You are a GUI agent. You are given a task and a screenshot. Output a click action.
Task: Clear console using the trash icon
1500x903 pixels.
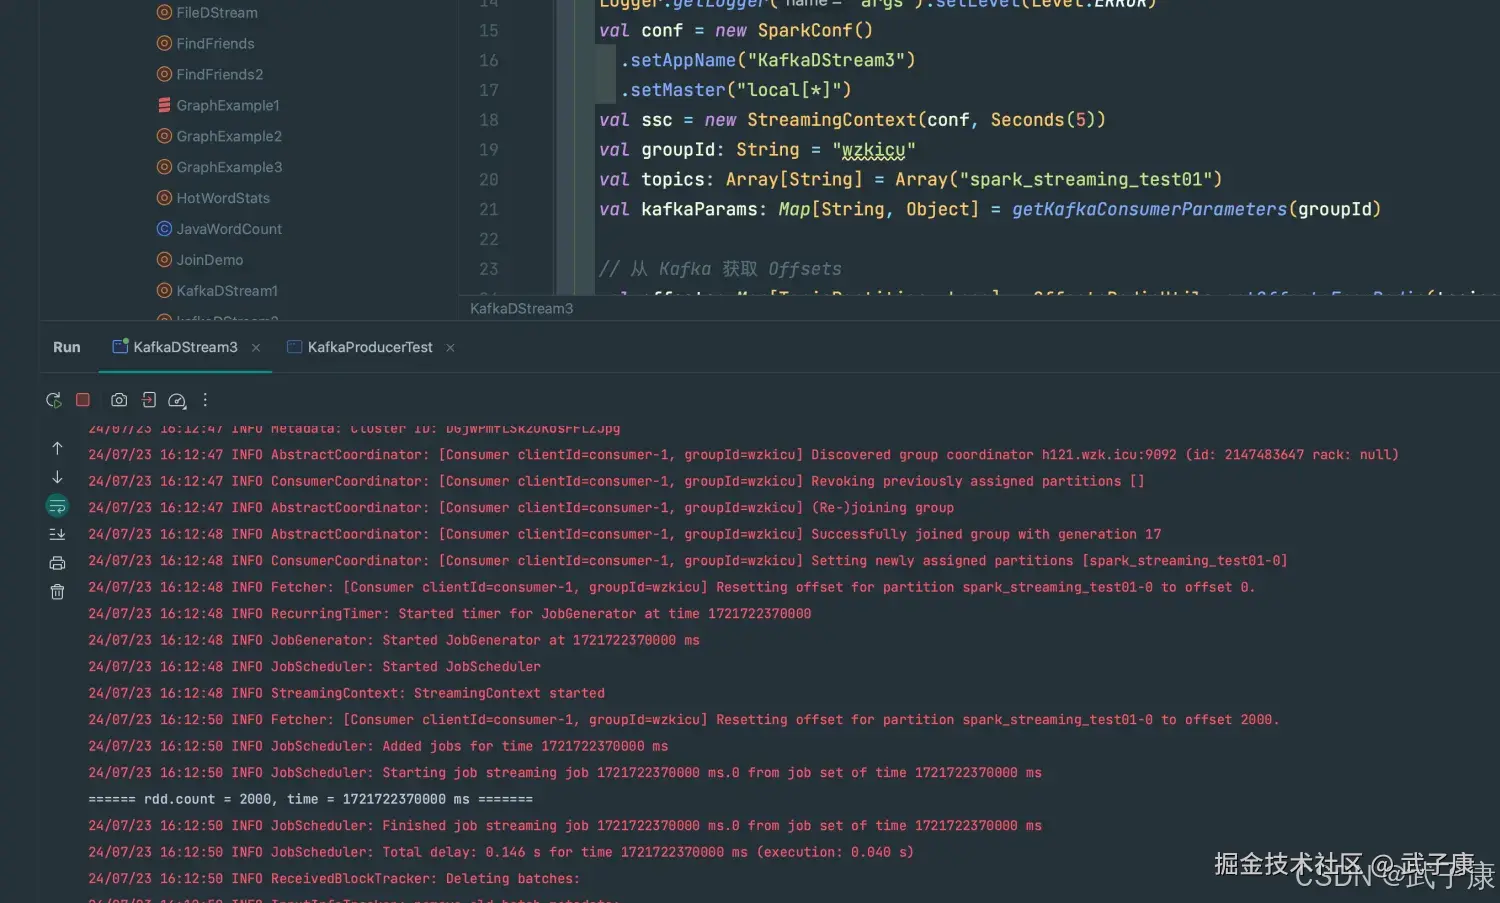(x=57, y=592)
